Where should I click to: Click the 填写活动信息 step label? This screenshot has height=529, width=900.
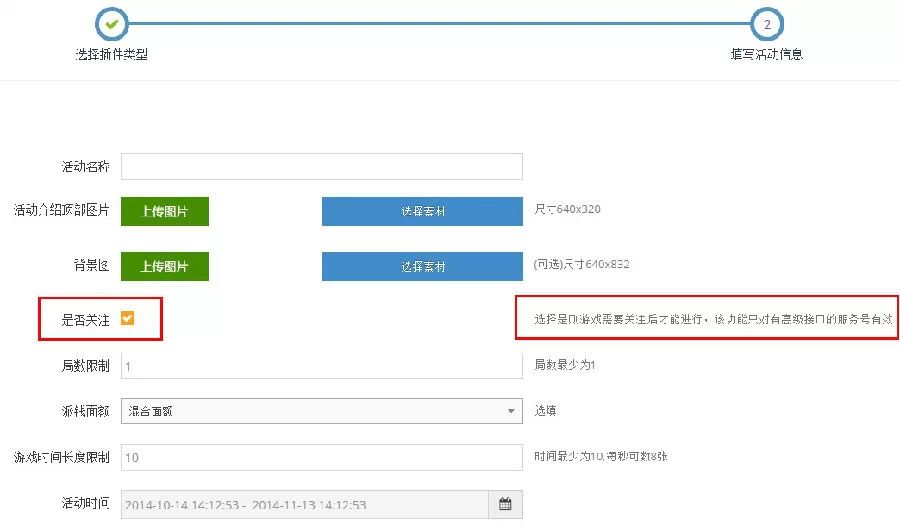[x=767, y=54]
